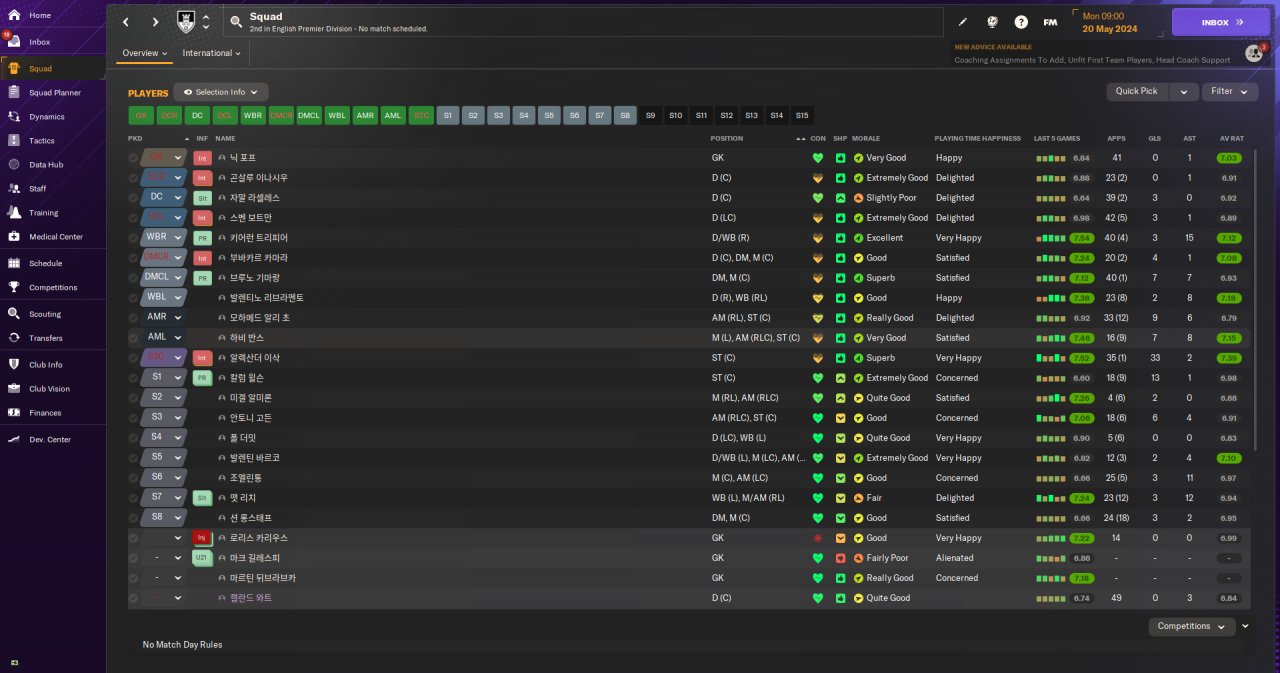
Task: Click the club crest badge
Action: [x=186, y=21]
